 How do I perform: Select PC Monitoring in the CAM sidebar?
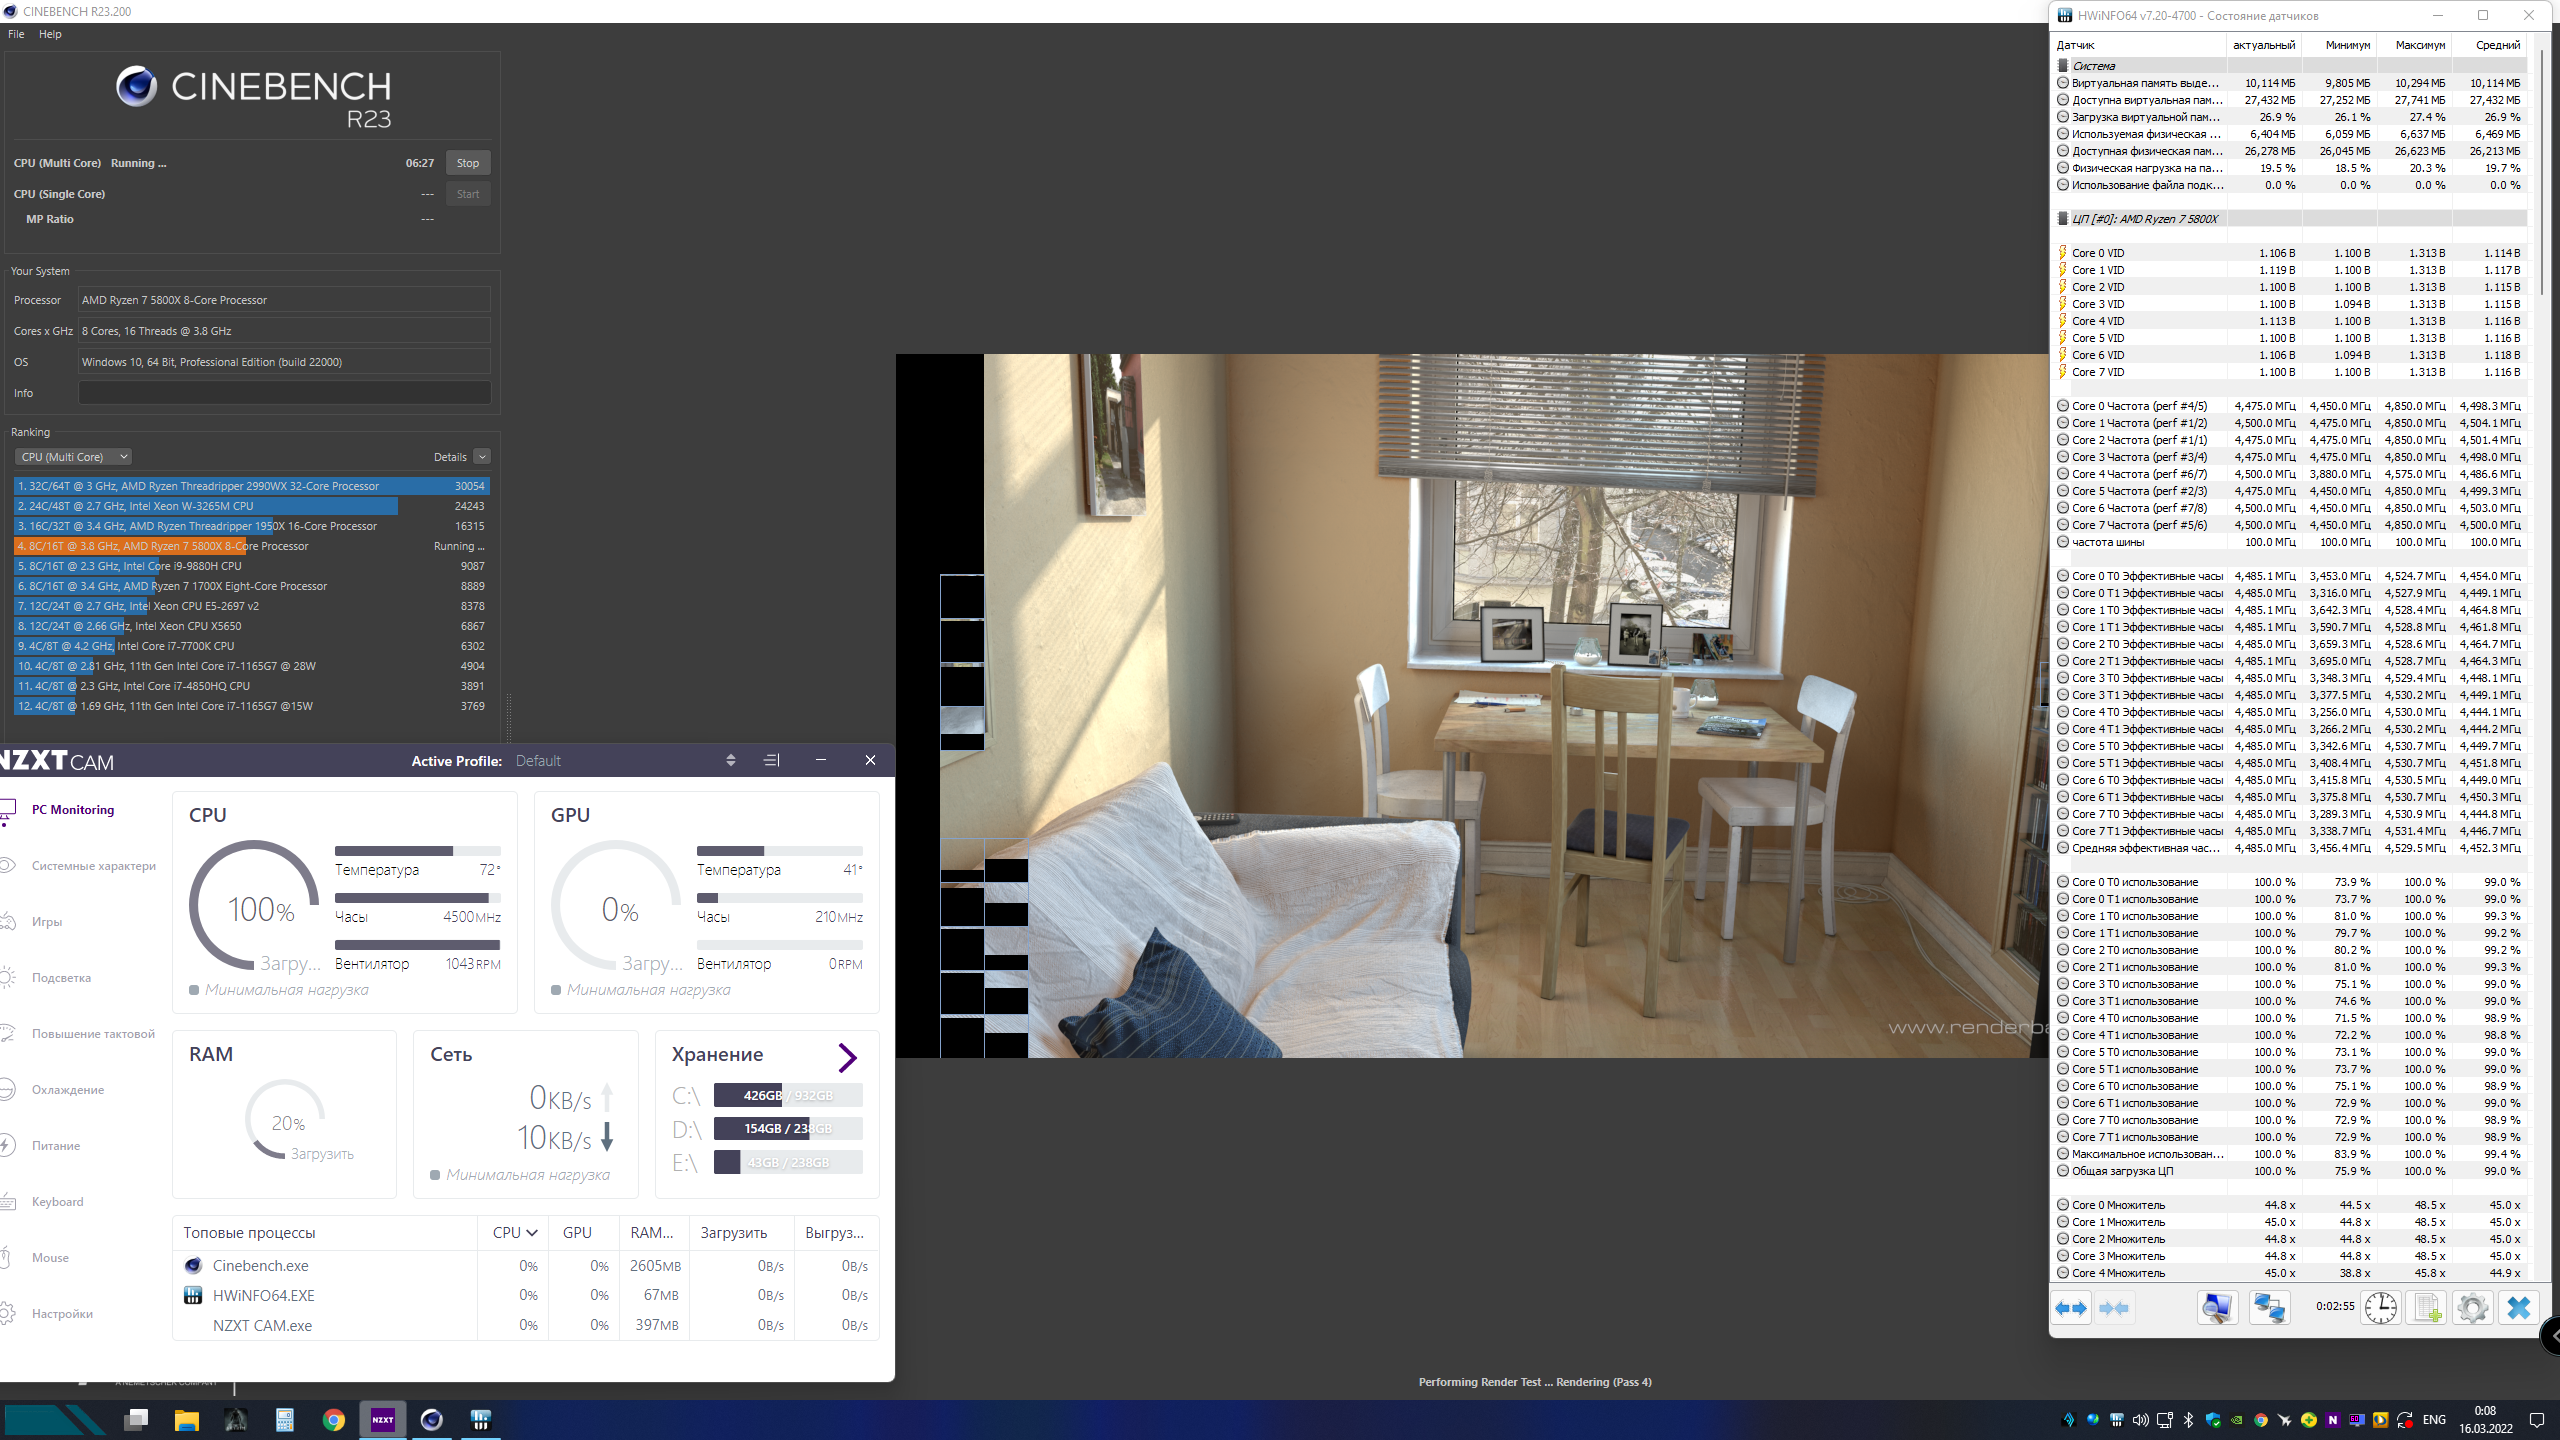click(73, 810)
